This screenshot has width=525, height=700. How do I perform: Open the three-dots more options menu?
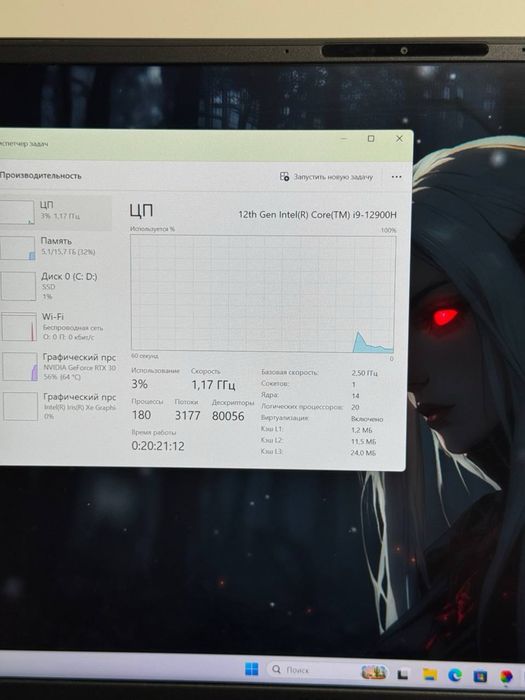pos(396,177)
